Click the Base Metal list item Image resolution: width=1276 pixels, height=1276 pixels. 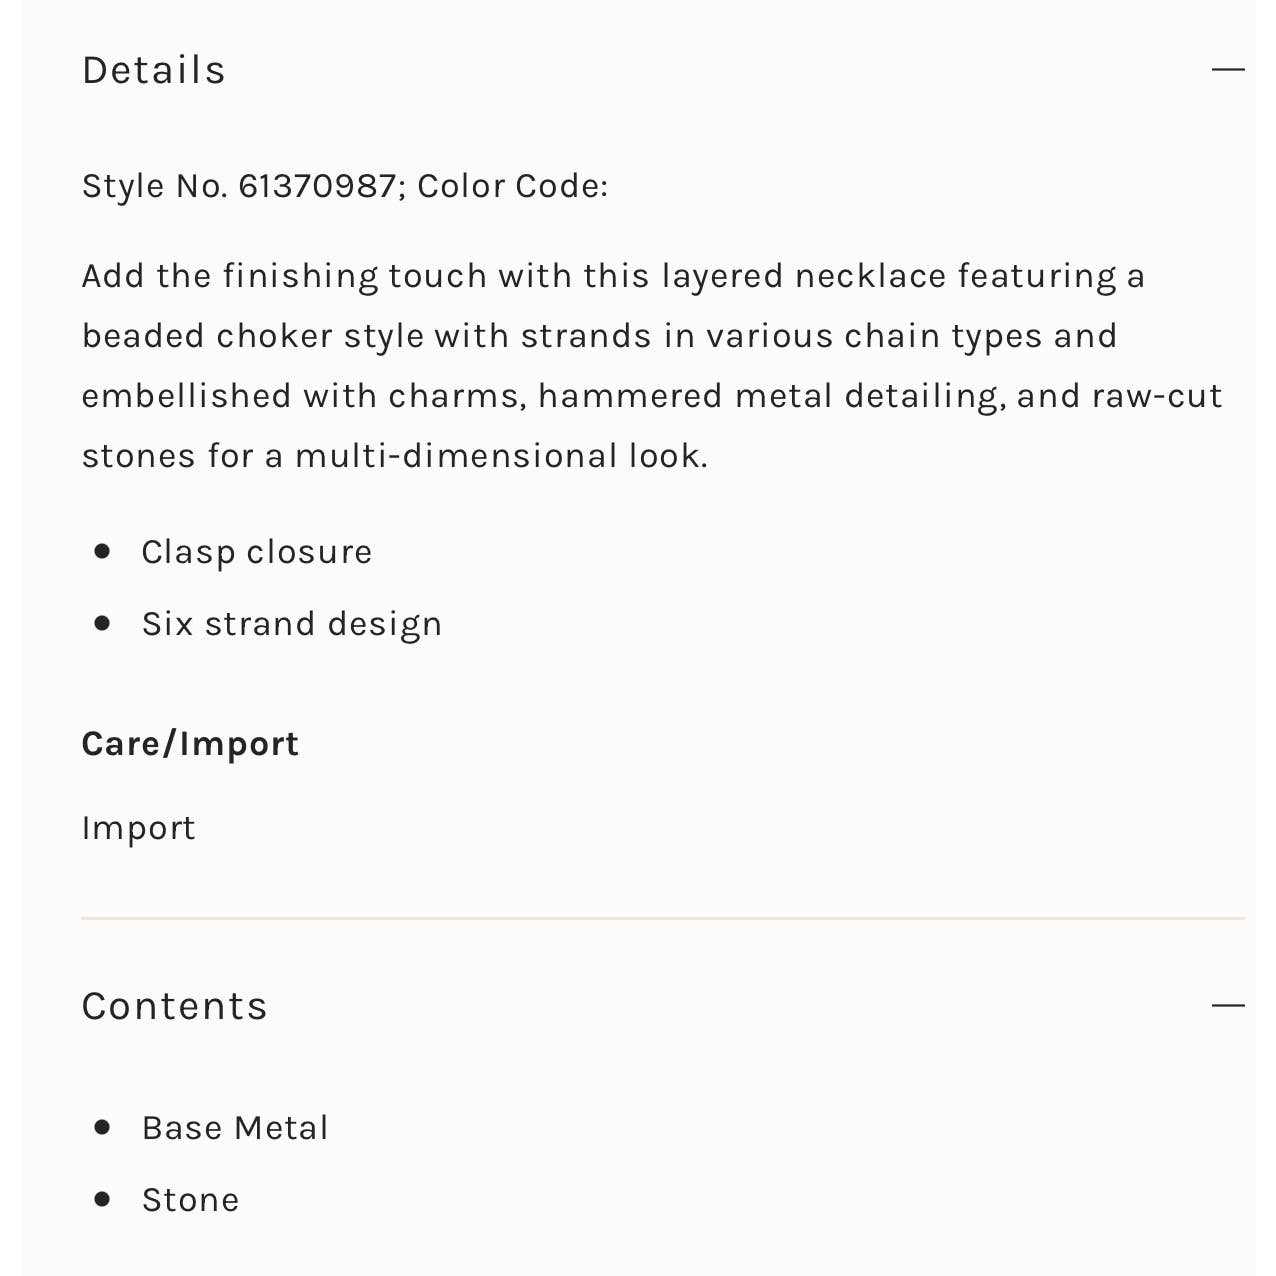(x=235, y=1128)
